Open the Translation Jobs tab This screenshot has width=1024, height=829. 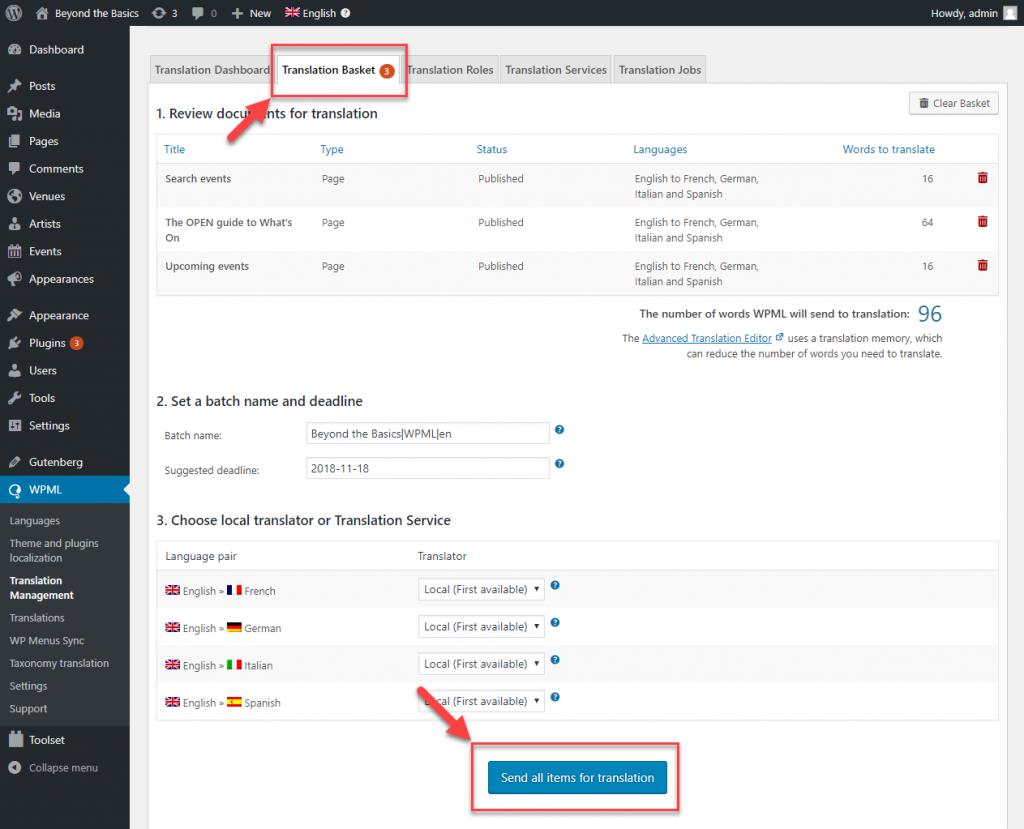pyautogui.click(x=660, y=70)
